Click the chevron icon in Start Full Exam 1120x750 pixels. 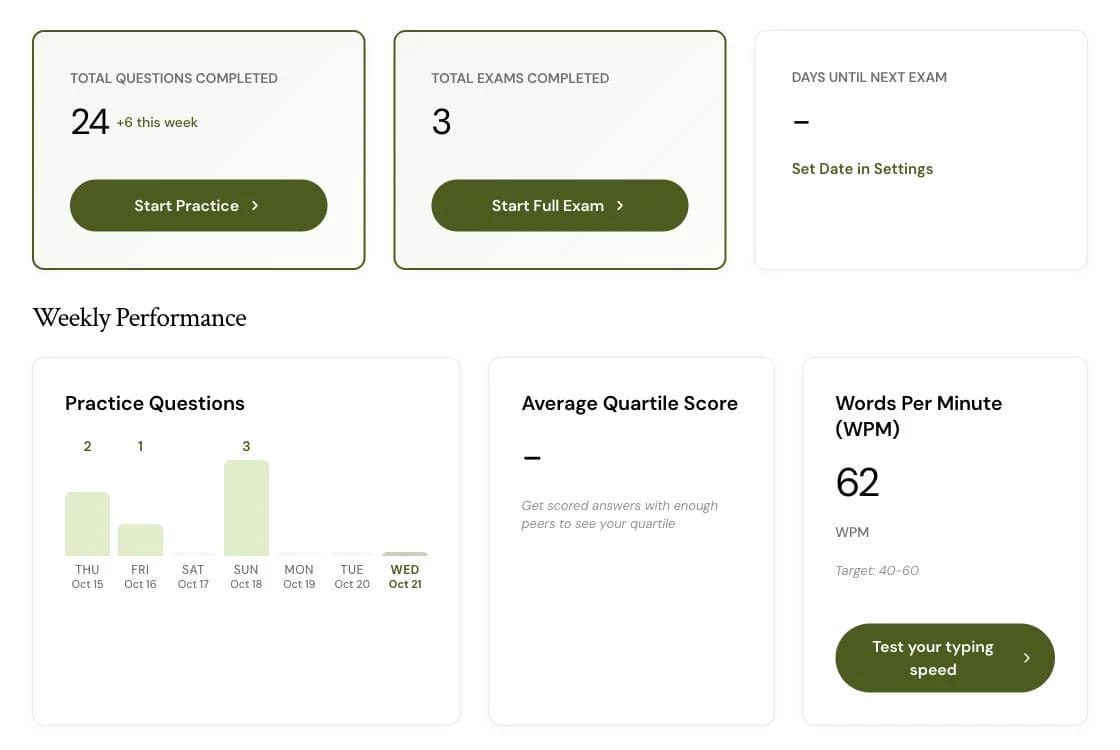[620, 206]
